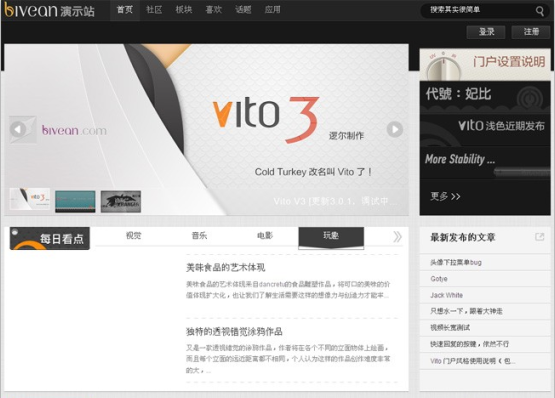The height and width of the screenshot is (398, 555).
Task: Open the Jack White article link
Action: (446, 295)
